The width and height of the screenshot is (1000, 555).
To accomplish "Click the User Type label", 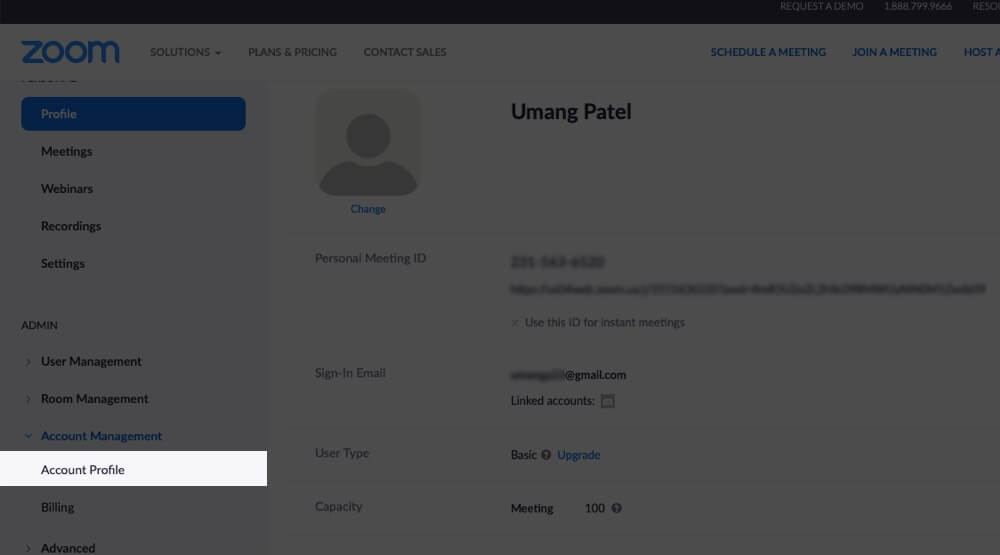I will (x=342, y=453).
